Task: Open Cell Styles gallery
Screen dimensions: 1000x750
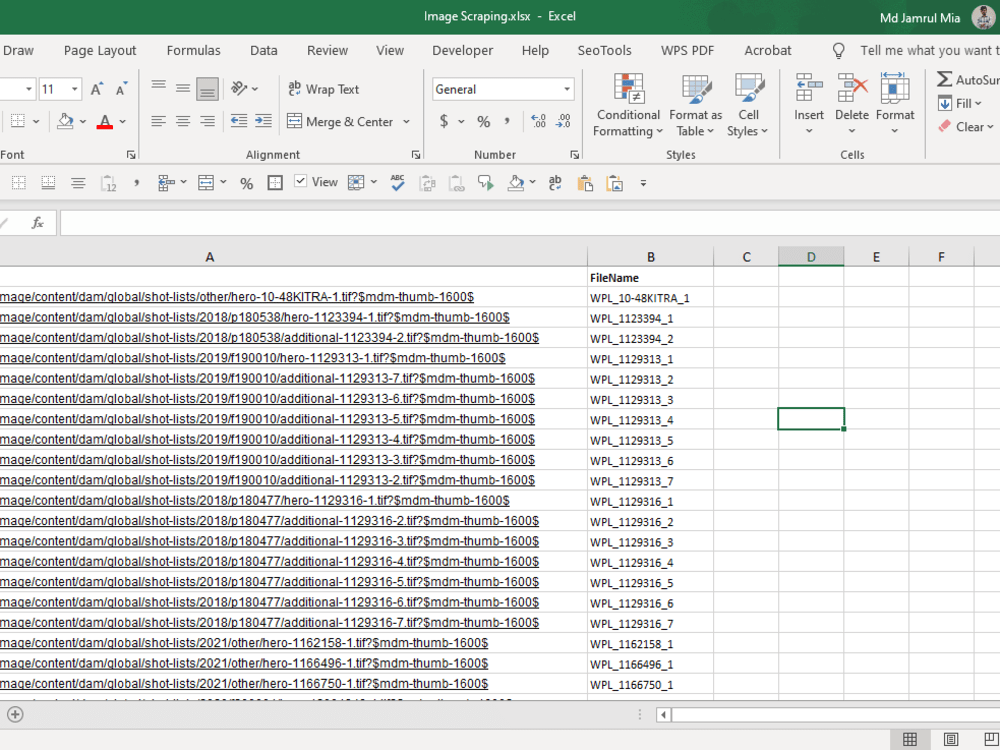Action: (x=748, y=105)
